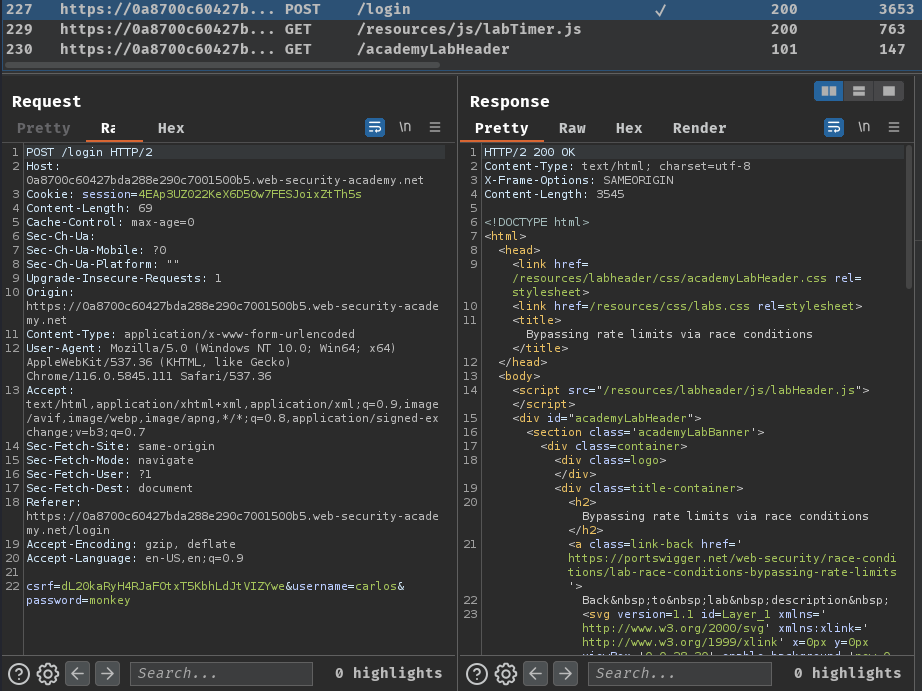Click the csrf token value in request body
The height and width of the screenshot is (691, 922).
173,586
